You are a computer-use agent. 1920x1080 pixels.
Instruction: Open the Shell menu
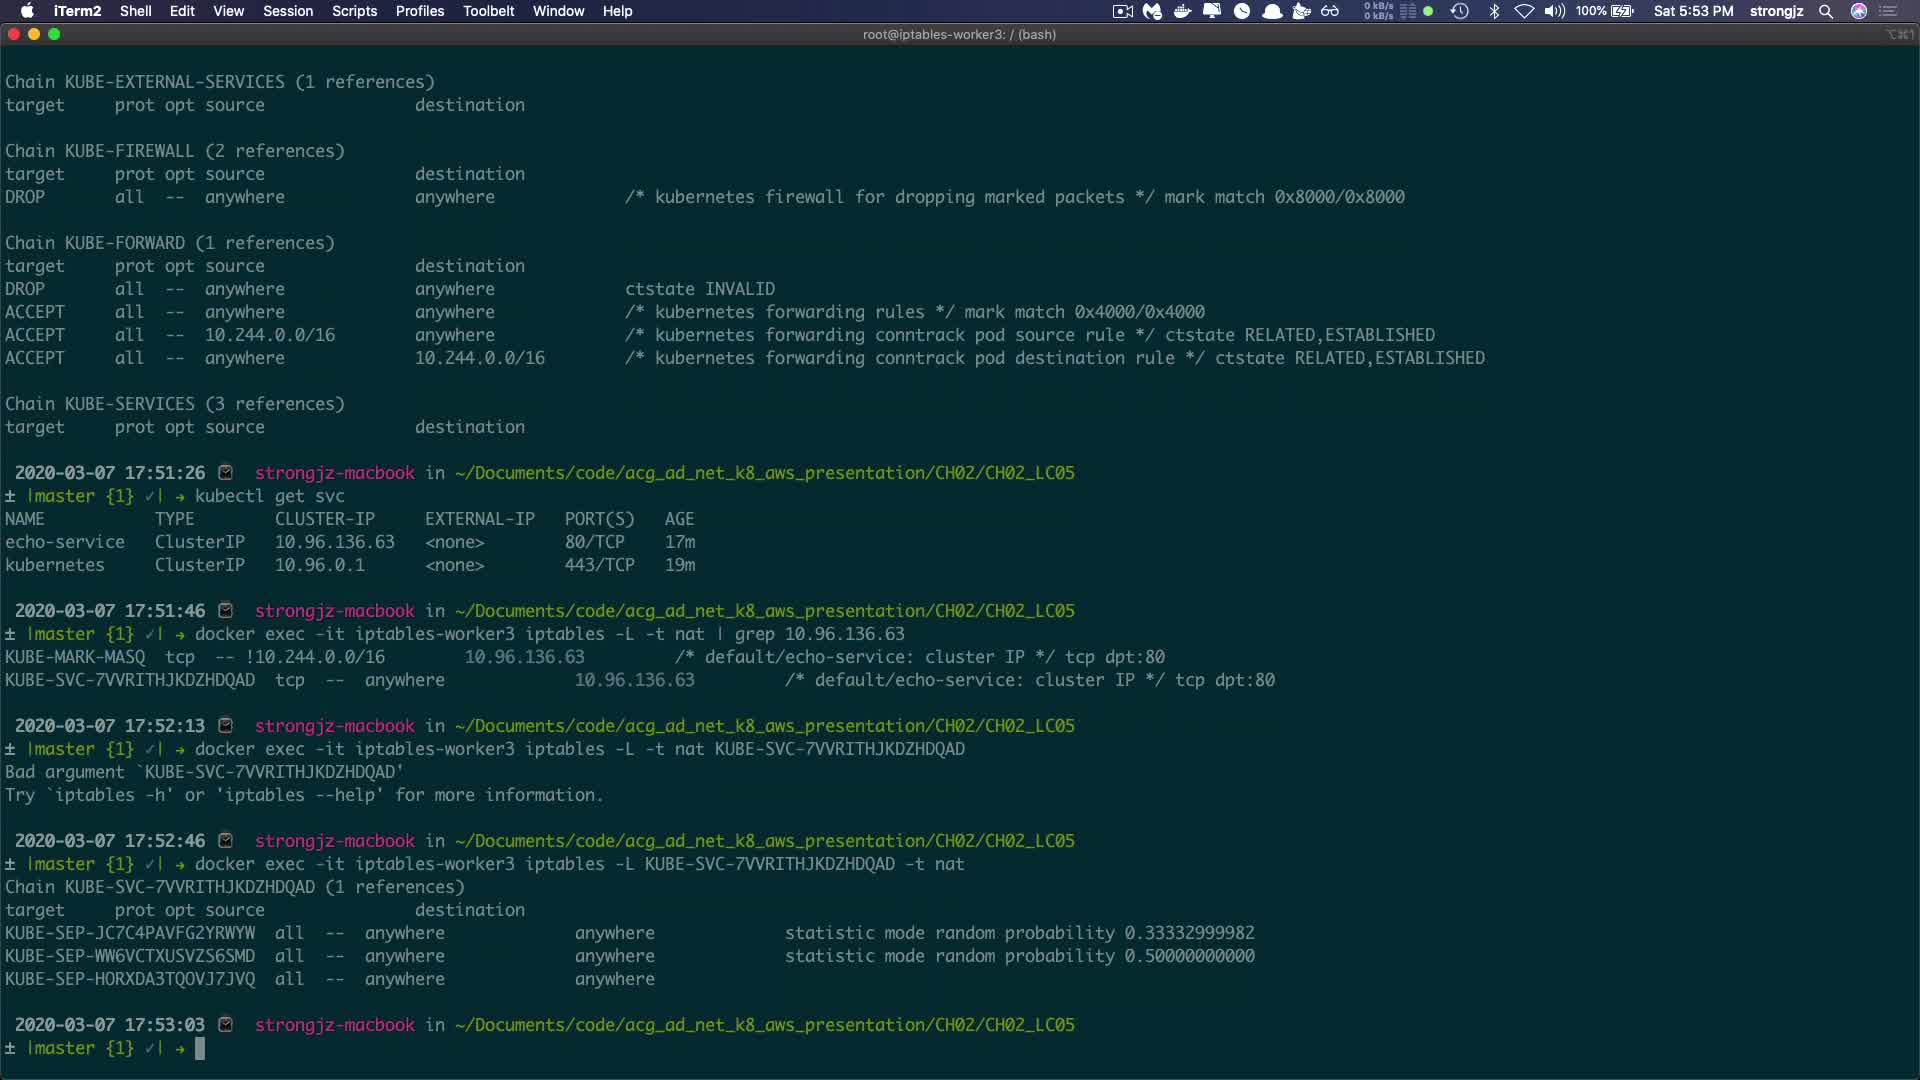point(135,11)
